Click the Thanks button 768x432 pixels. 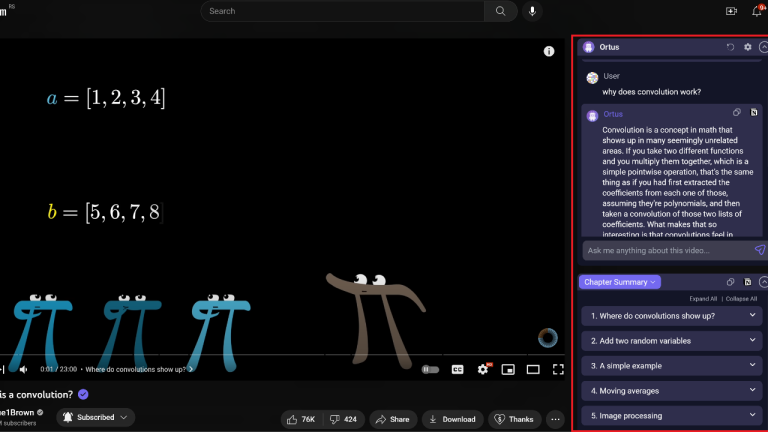click(x=514, y=419)
